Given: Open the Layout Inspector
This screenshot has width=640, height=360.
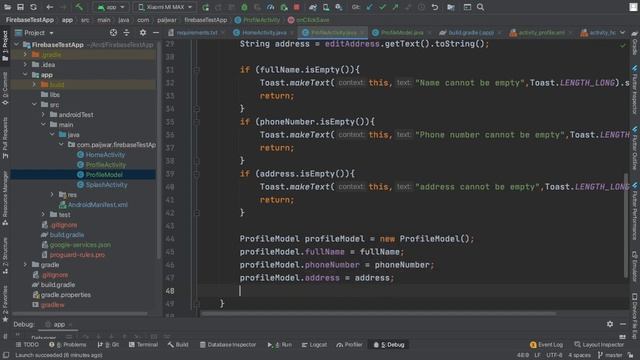Looking at the screenshot, I should click(x=599, y=344).
